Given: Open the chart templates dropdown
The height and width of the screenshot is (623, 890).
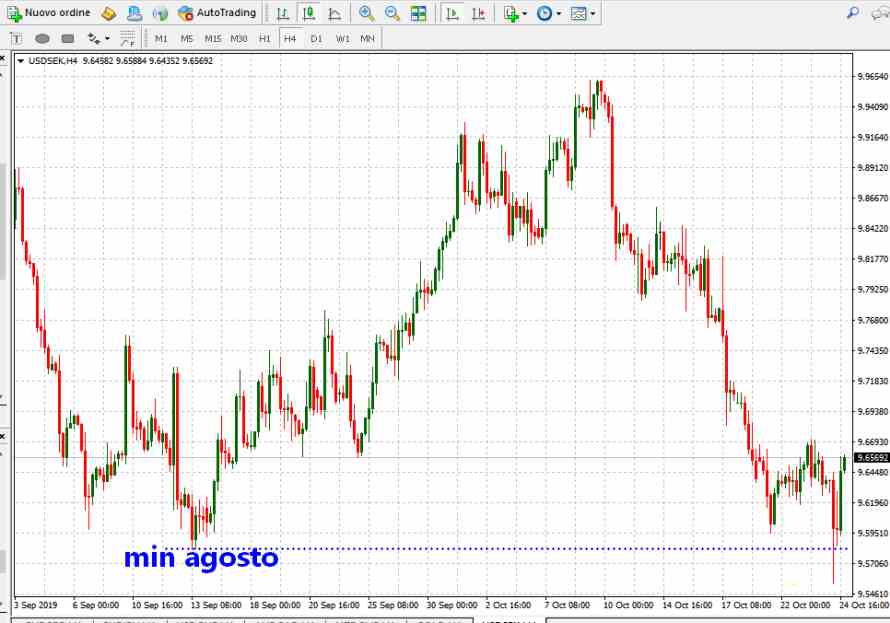Looking at the screenshot, I should tap(583, 13).
